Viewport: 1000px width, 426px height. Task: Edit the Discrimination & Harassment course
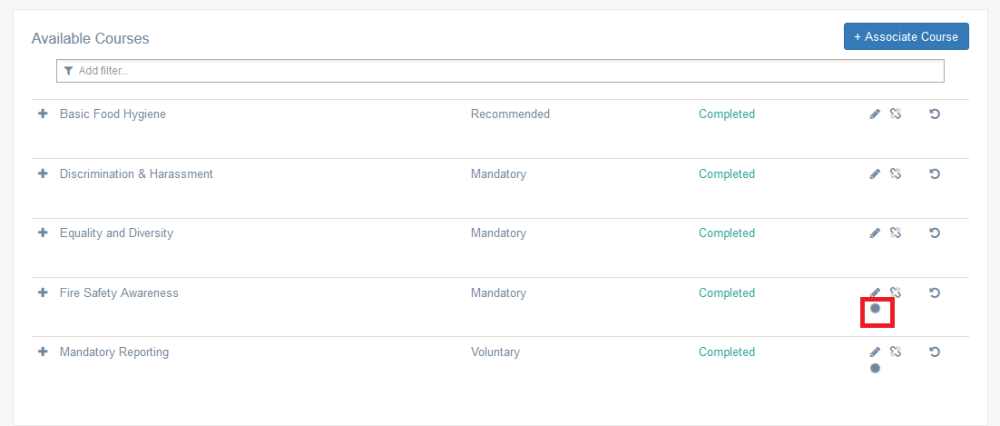point(875,174)
